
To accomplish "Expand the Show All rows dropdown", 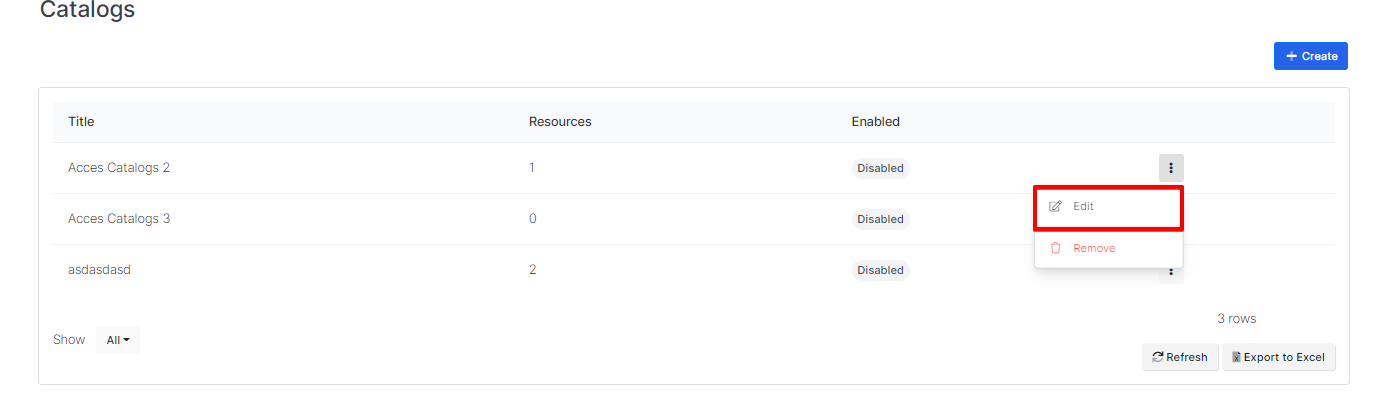I will point(118,340).
